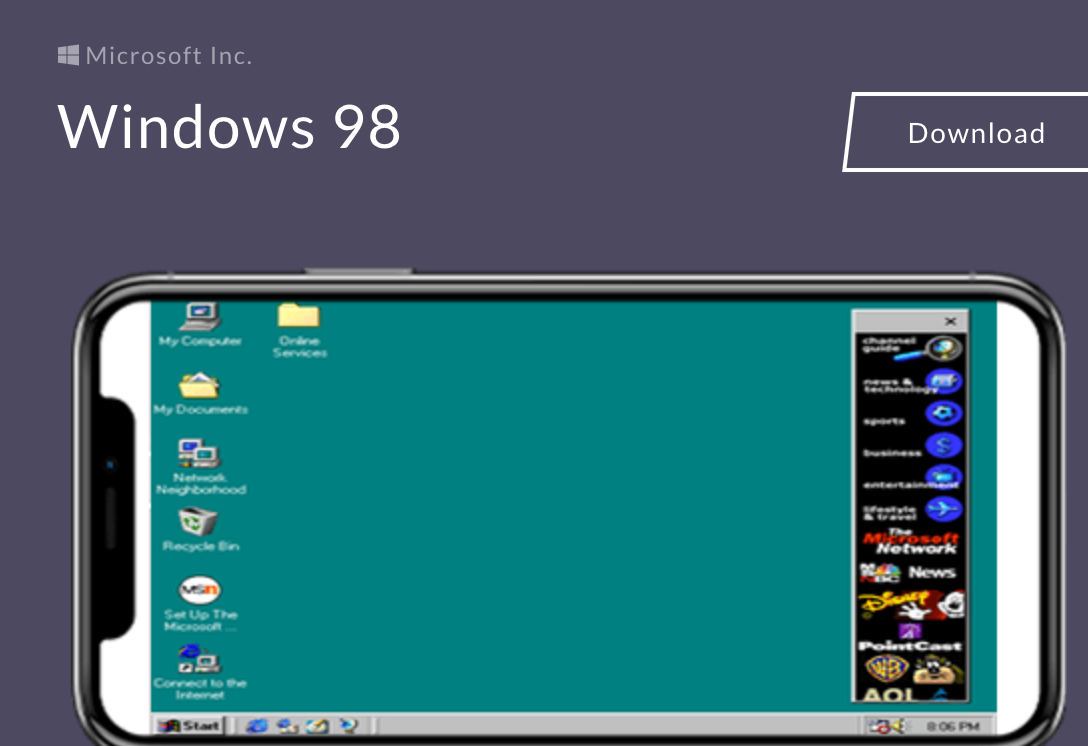Open the My Computer desktop icon
The height and width of the screenshot is (746, 1088).
pyautogui.click(x=200, y=325)
